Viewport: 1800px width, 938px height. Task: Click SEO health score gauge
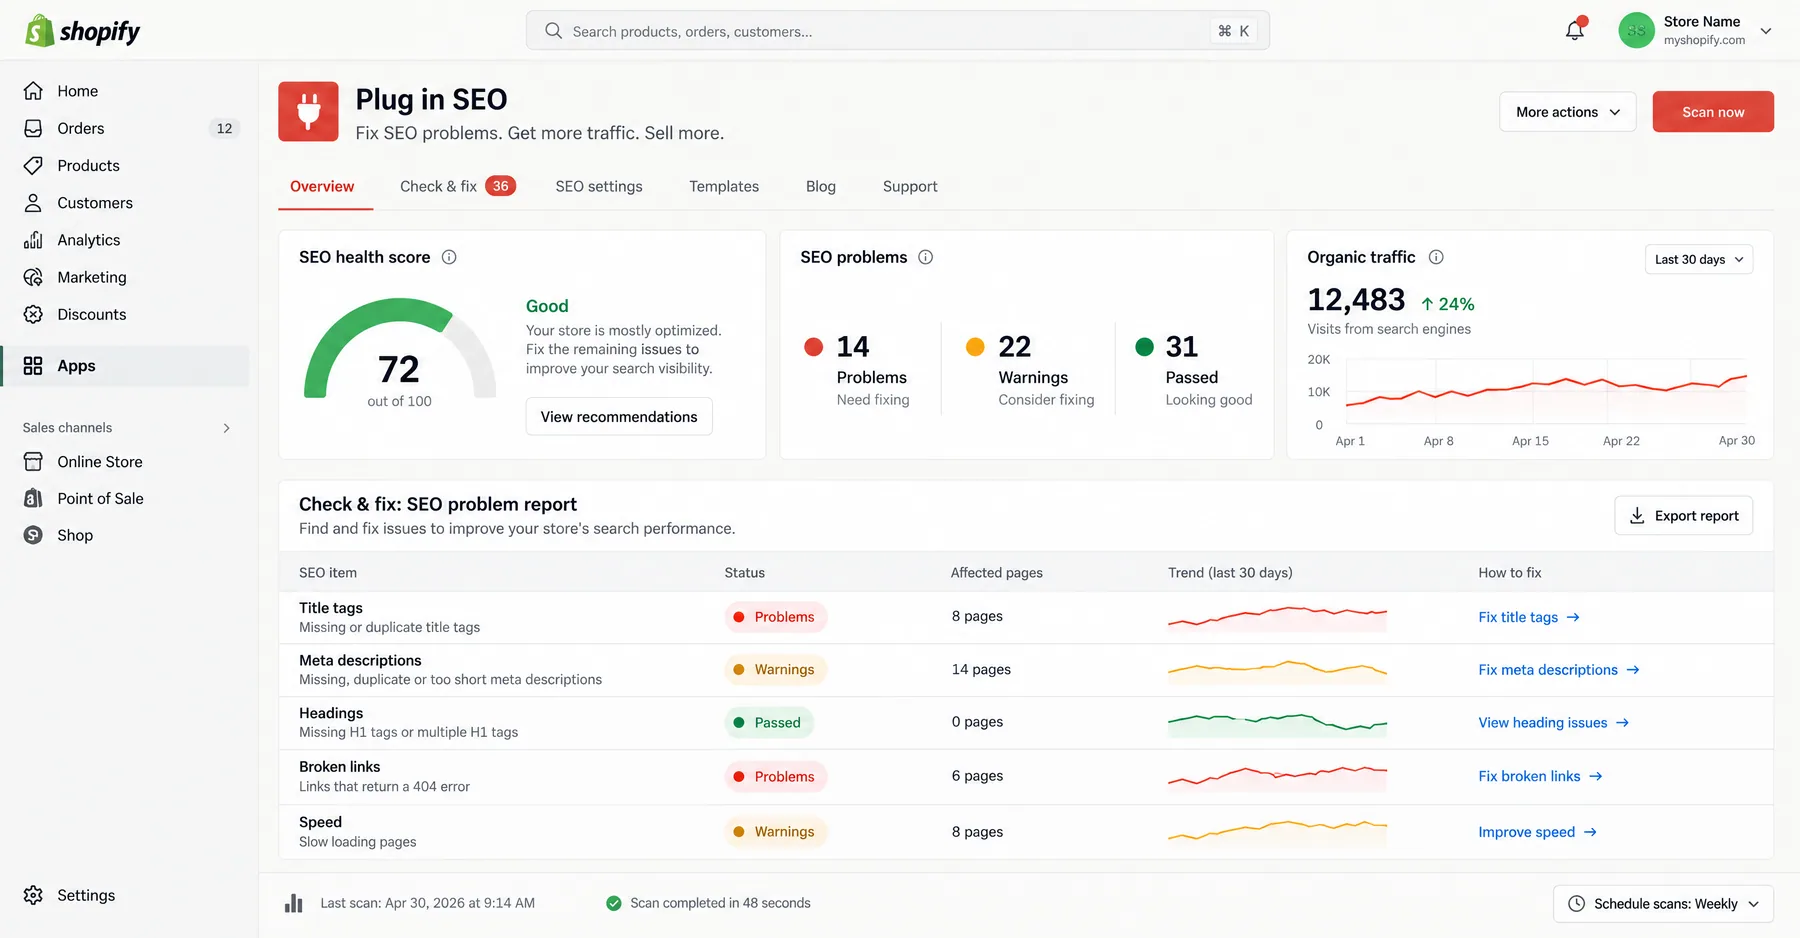400,353
